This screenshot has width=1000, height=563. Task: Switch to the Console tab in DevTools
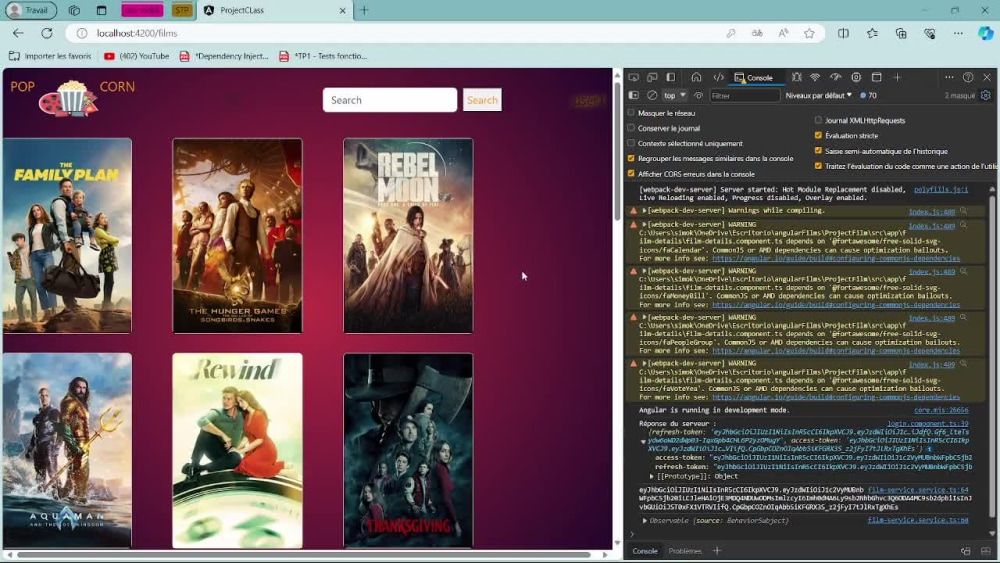(754, 78)
